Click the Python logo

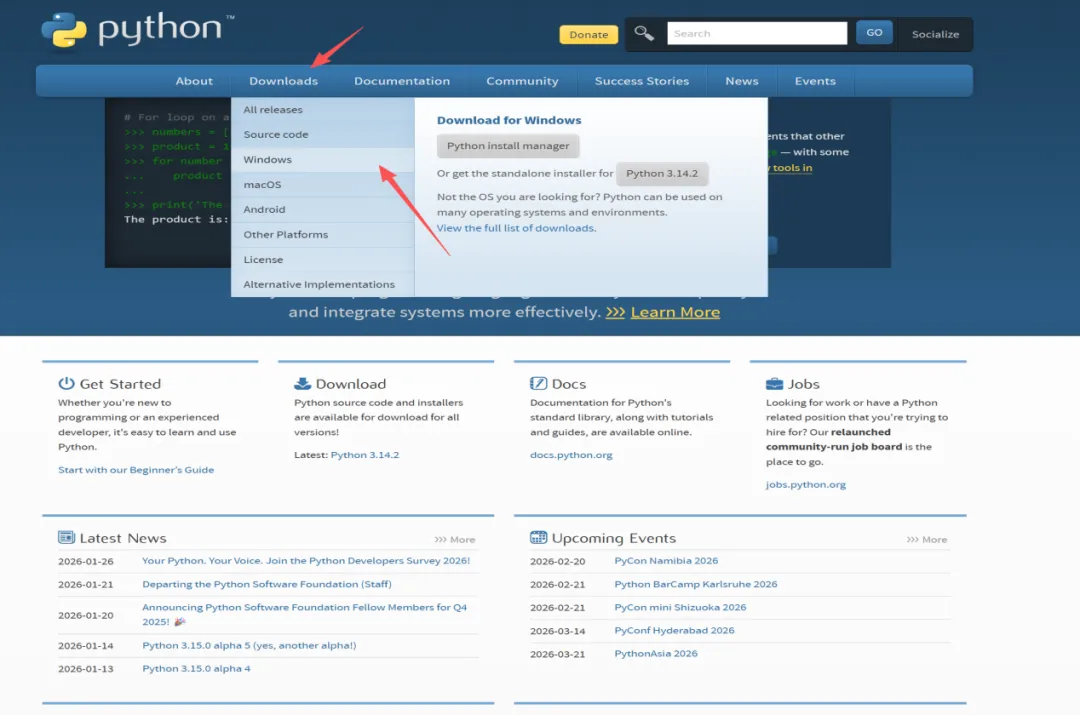(138, 31)
